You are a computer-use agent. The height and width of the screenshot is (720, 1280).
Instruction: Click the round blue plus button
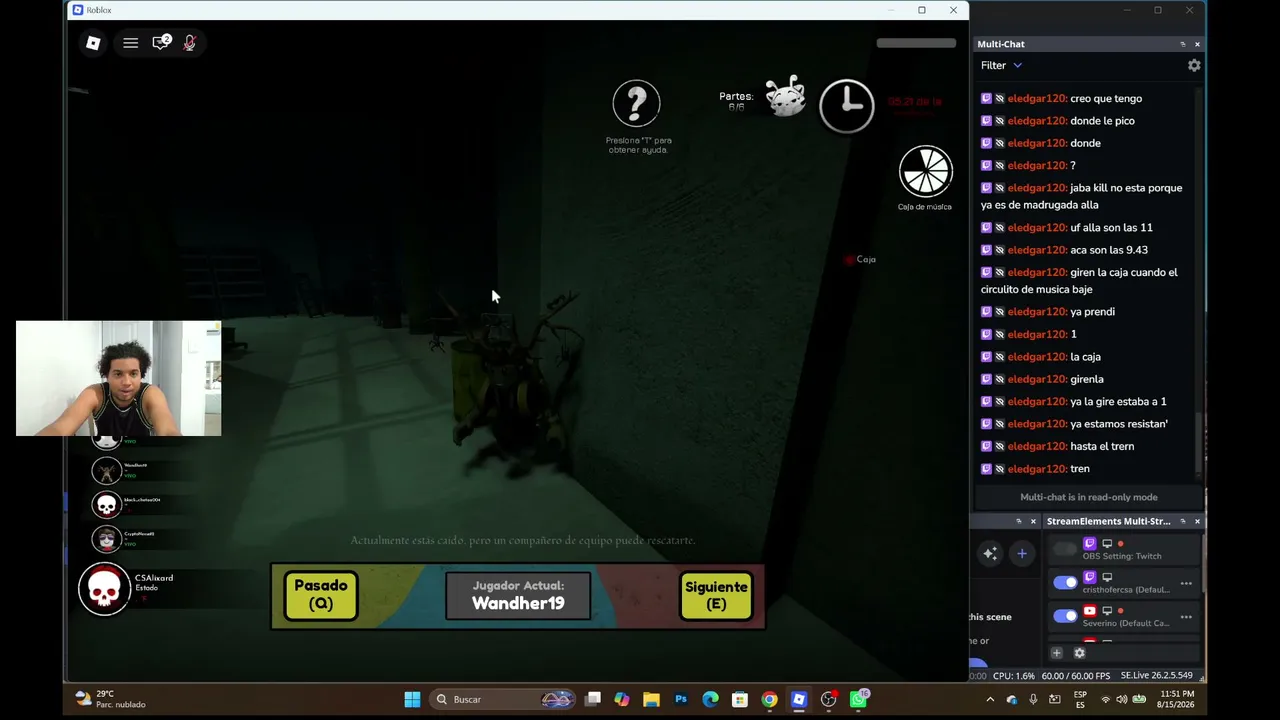[1022, 553]
